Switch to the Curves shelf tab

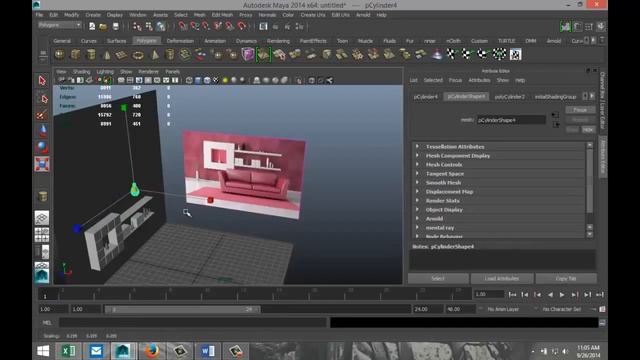coord(89,41)
